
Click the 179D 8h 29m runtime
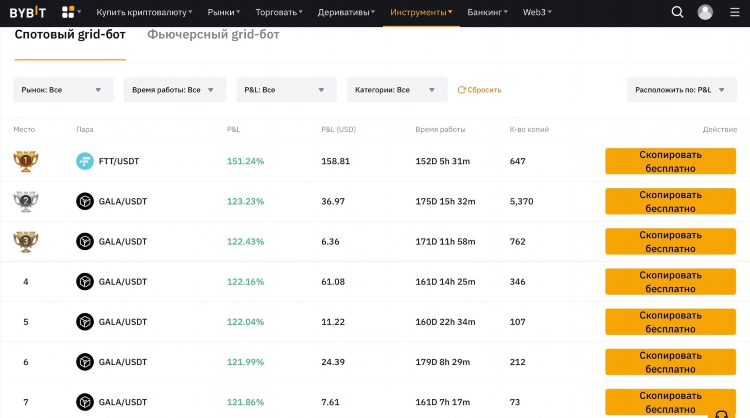pyautogui.click(x=442, y=362)
